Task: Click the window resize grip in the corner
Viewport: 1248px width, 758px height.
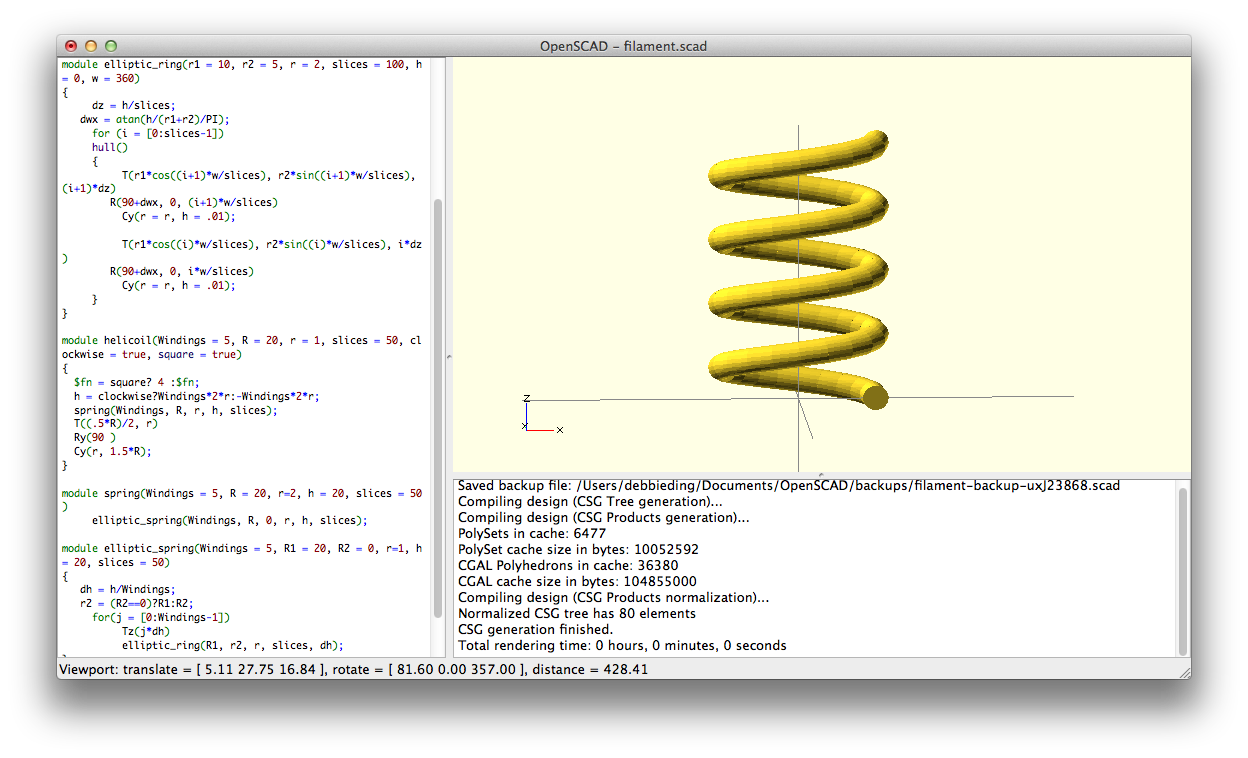Action: pos(1184,672)
